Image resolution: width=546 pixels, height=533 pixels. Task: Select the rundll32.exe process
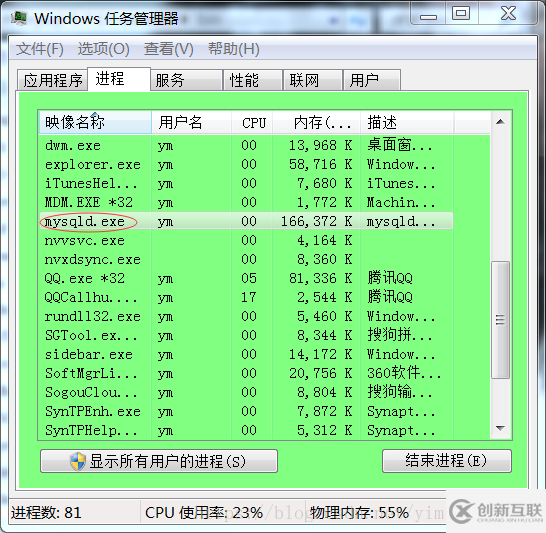tap(246, 316)
